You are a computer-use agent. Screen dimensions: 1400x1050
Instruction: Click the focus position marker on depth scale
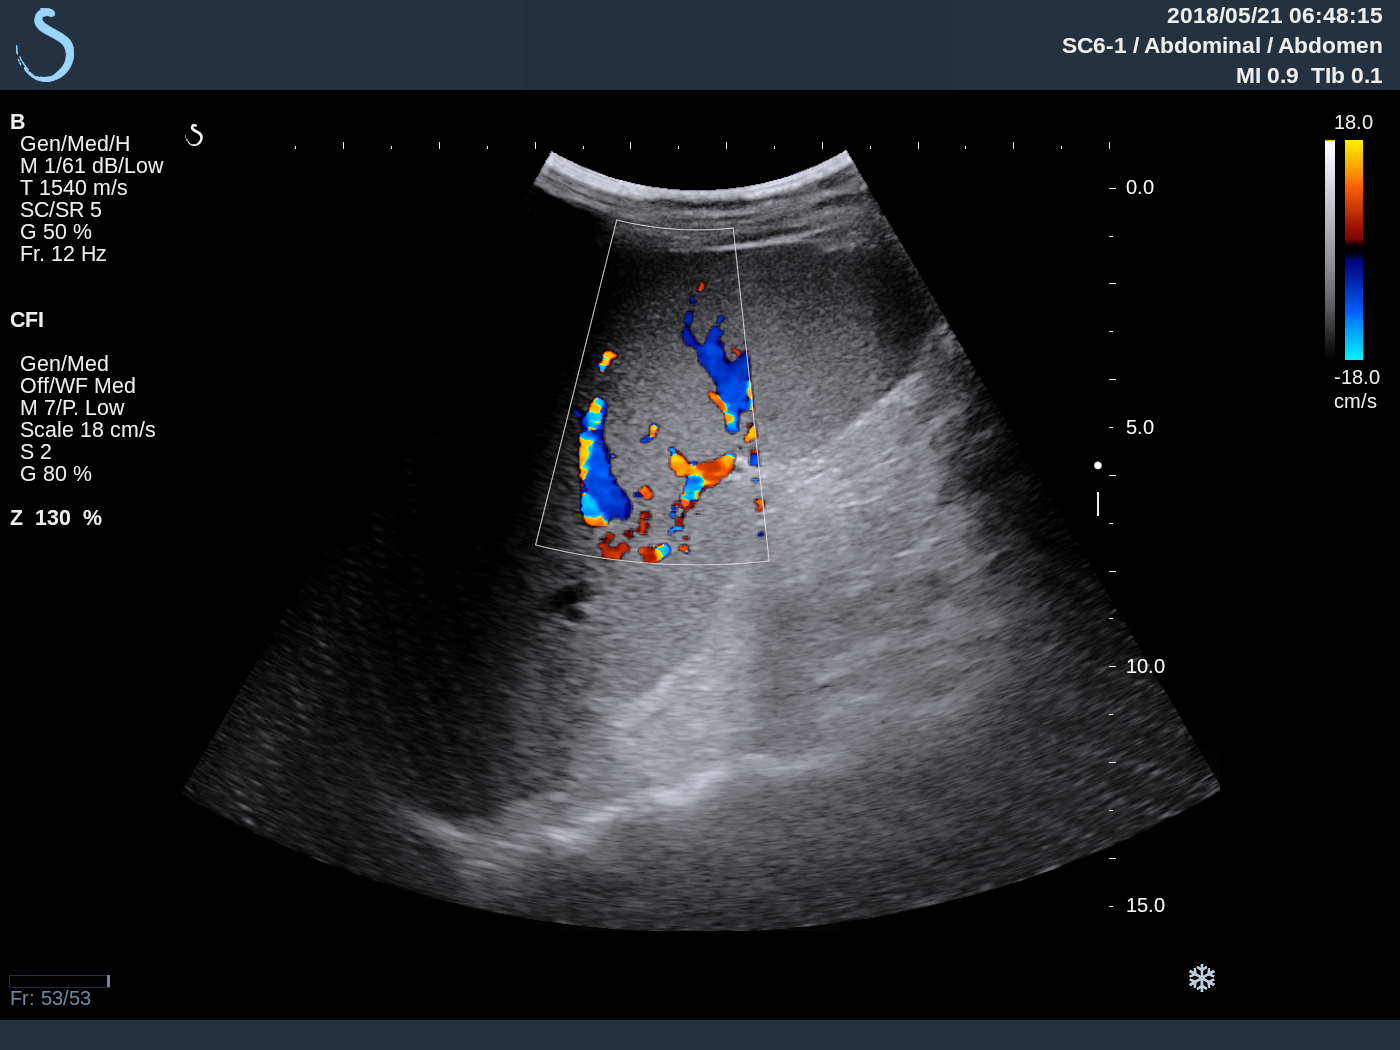tap(1097, 465)
